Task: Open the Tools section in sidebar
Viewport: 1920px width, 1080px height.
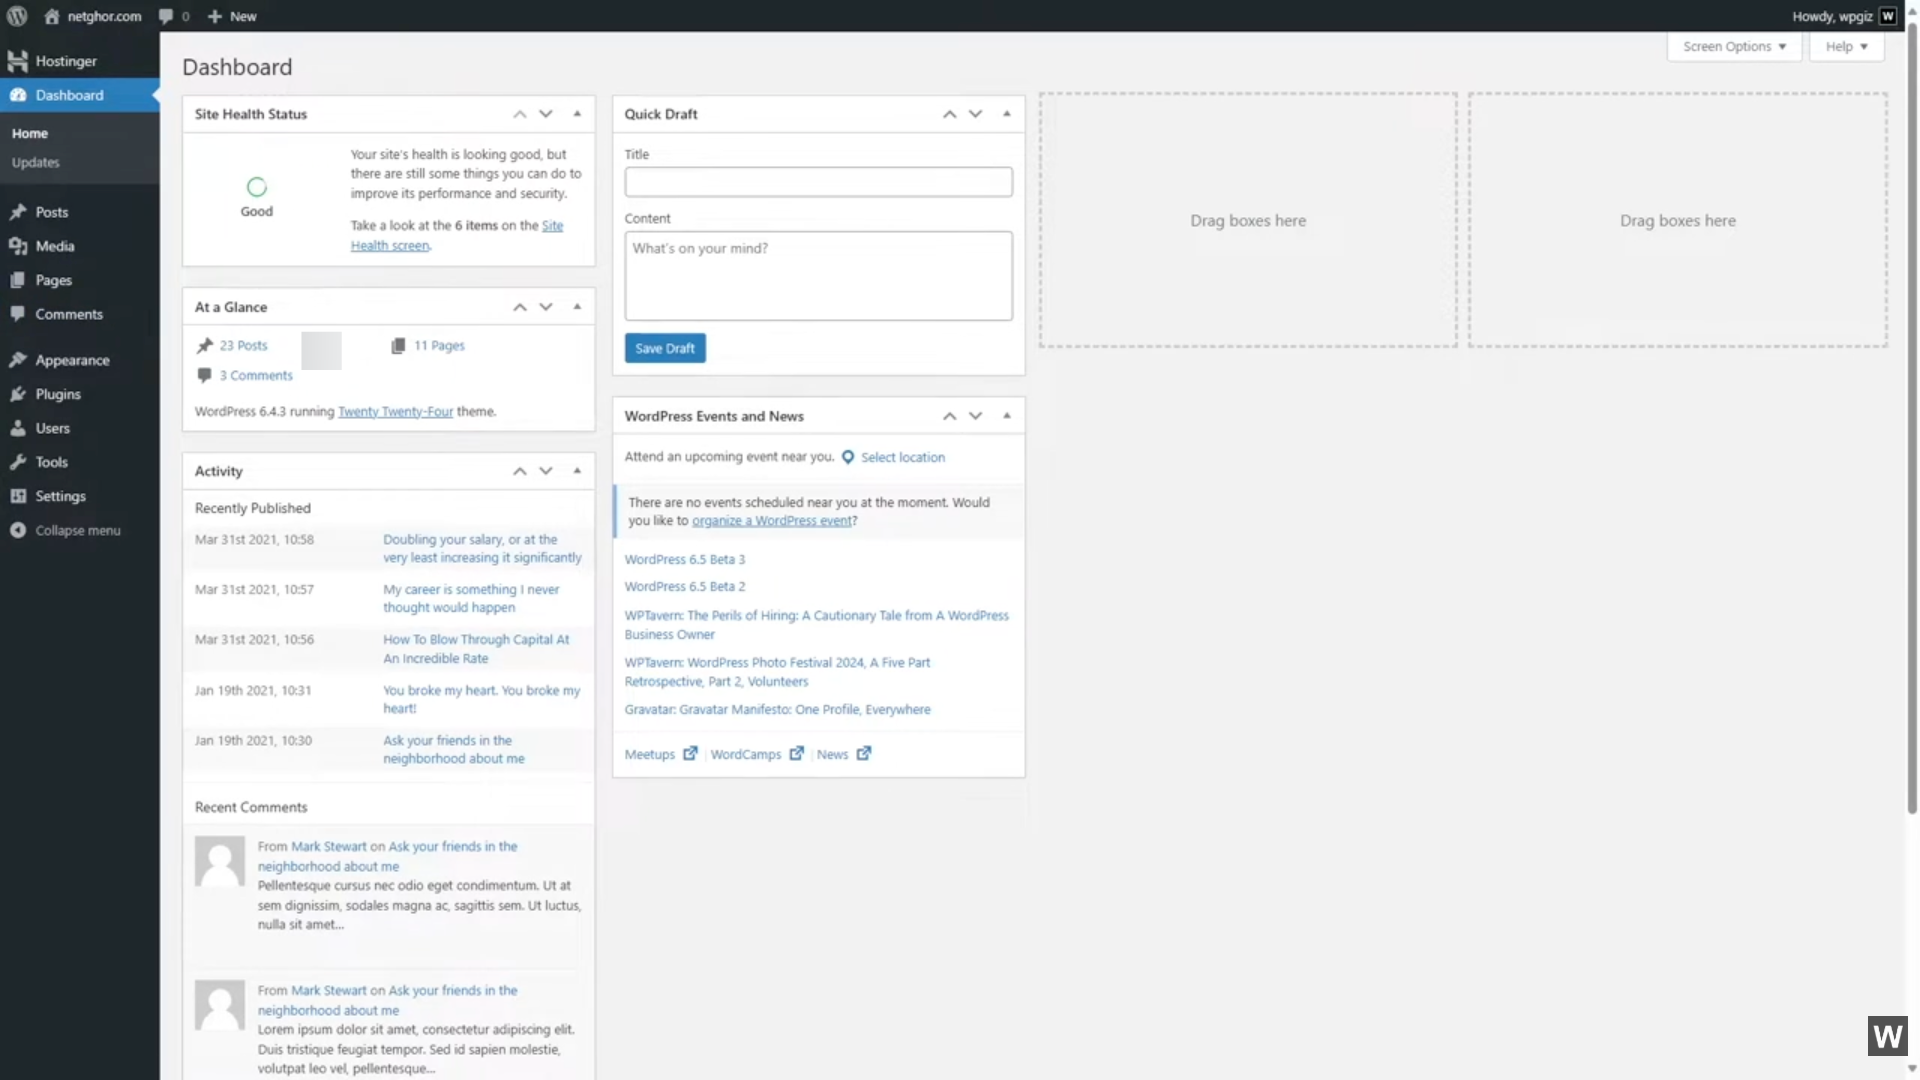Action: coord(52,462)
